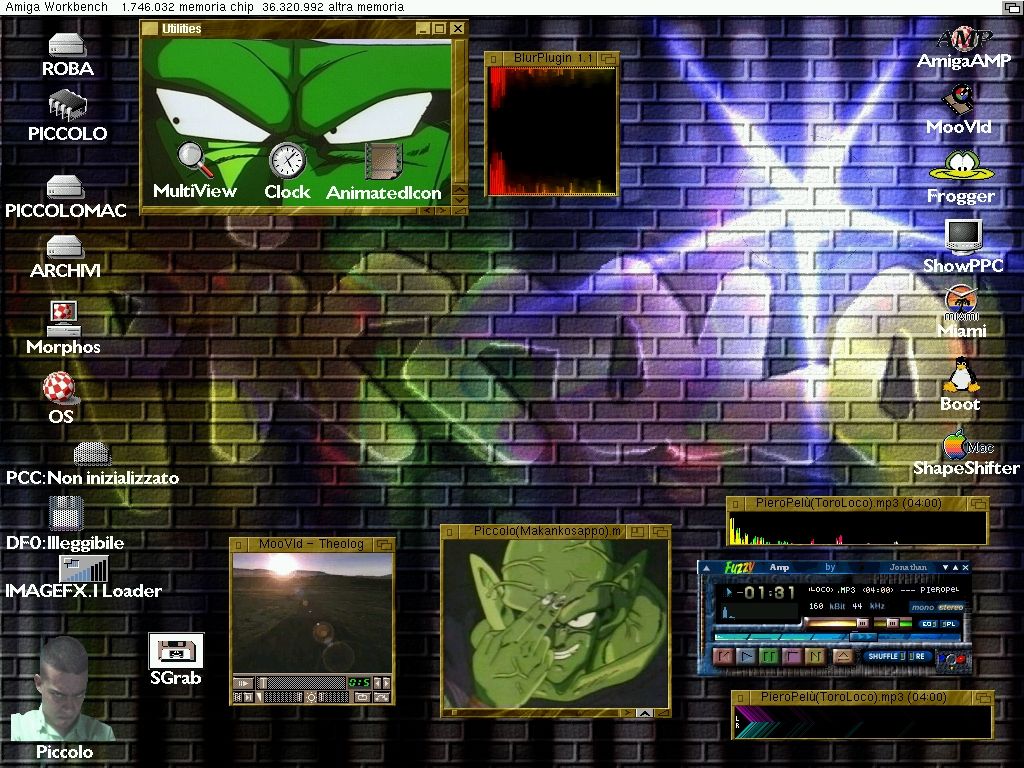Screen dimensions: 1024x768
Task: Click the Piccolo(Makankosappo) window zoom gadget
Action: coord(638,532)
